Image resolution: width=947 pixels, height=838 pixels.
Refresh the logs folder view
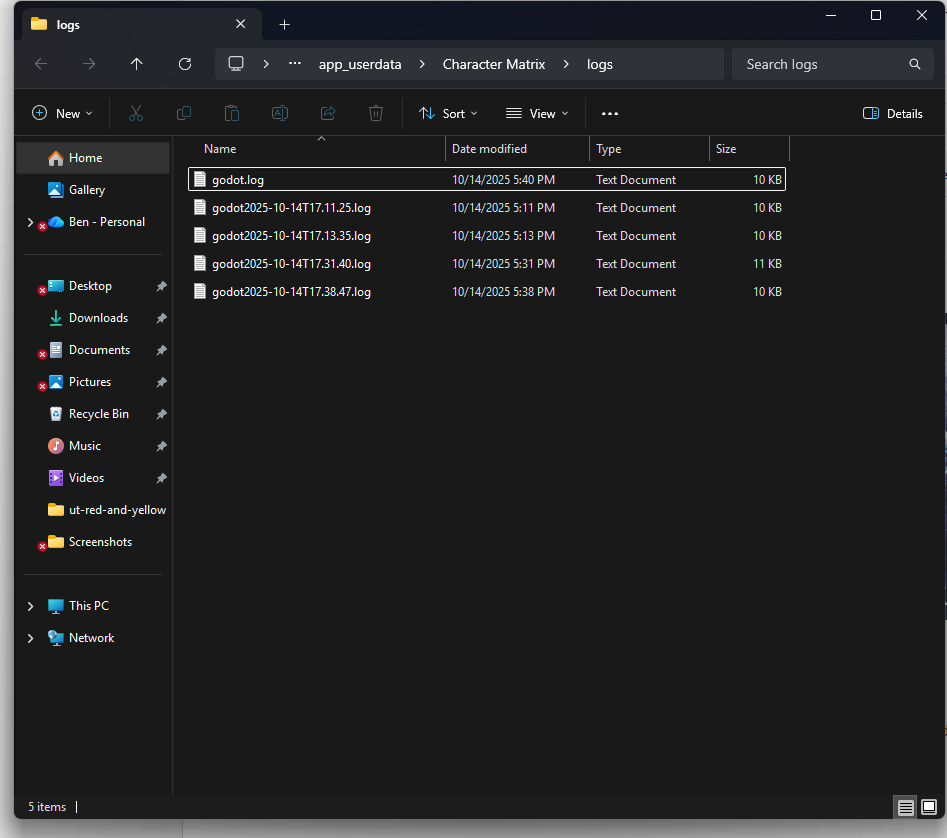(x=185, y=64)
